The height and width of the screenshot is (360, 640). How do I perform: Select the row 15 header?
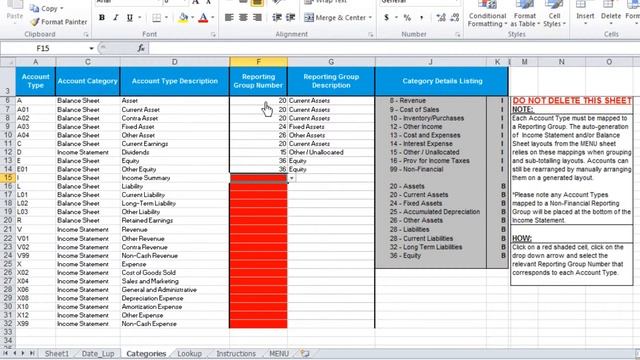click(x=7, y=178)
